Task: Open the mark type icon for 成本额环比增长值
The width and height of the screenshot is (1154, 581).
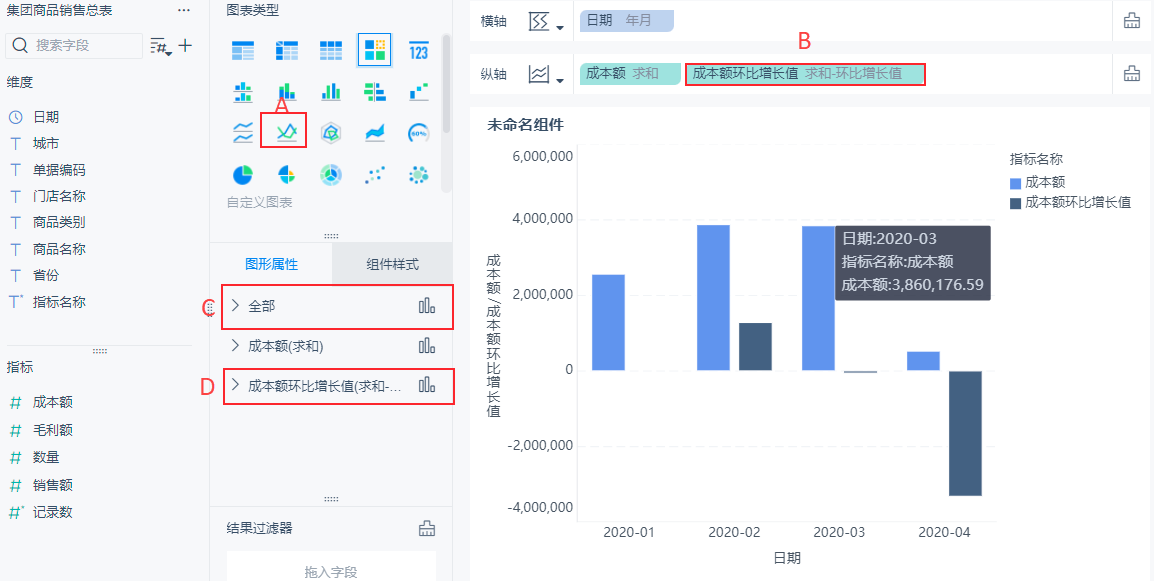Action: (x=427, y=385)
